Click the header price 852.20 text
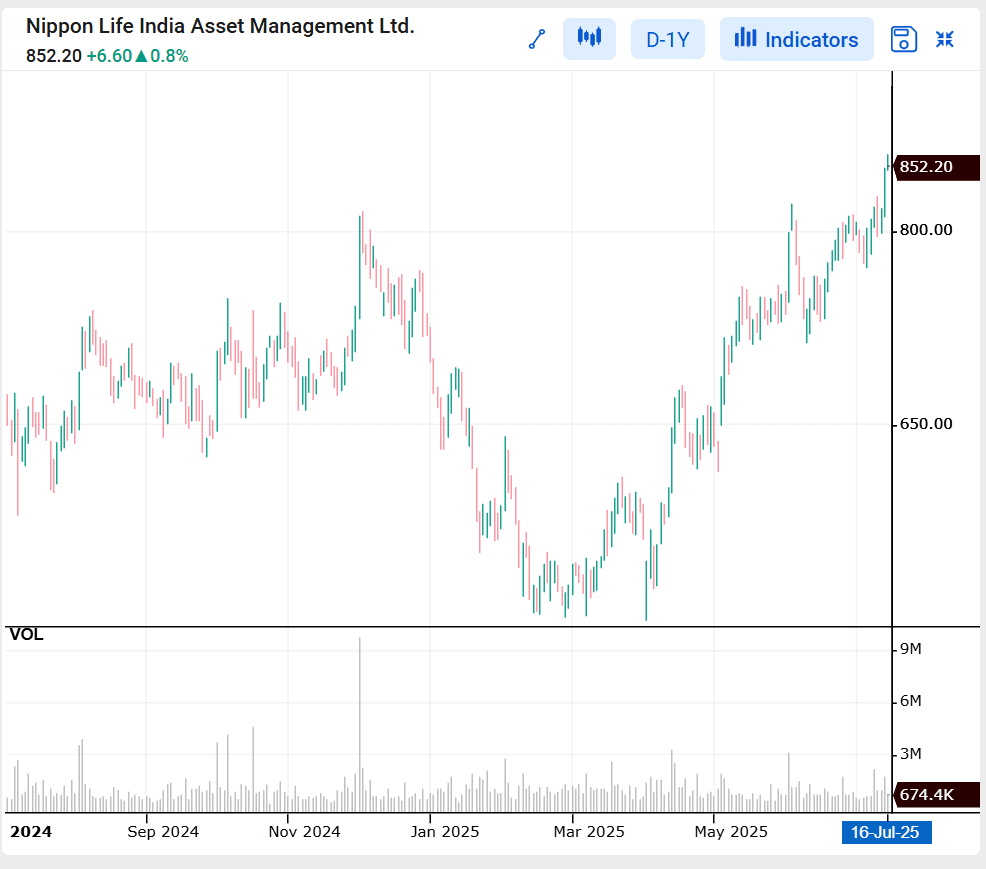 [53, 56]
